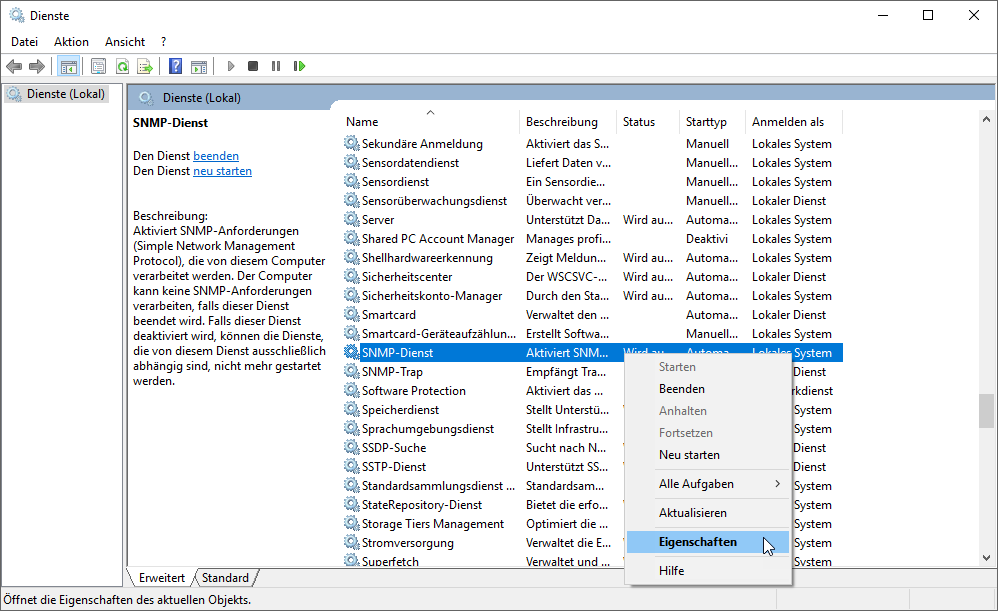Click the gear icon of Sekundäre Anmeldung

click(x=351, y=143)
